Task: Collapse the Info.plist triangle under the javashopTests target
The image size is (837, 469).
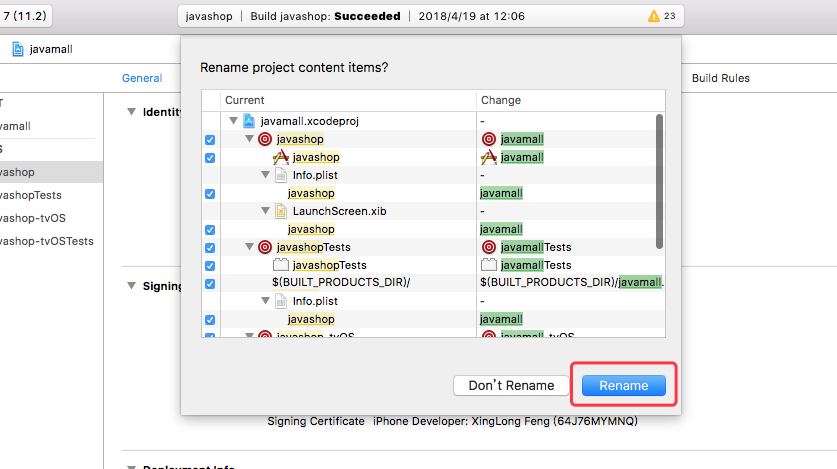Action: click(x=265, y=301)
